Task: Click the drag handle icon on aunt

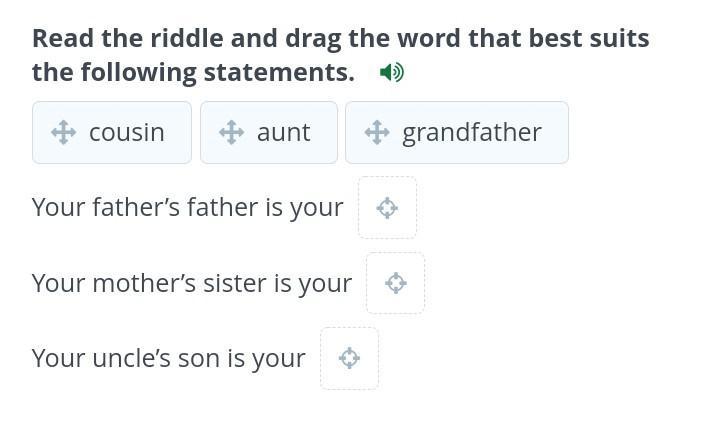Action: [231, 132]
